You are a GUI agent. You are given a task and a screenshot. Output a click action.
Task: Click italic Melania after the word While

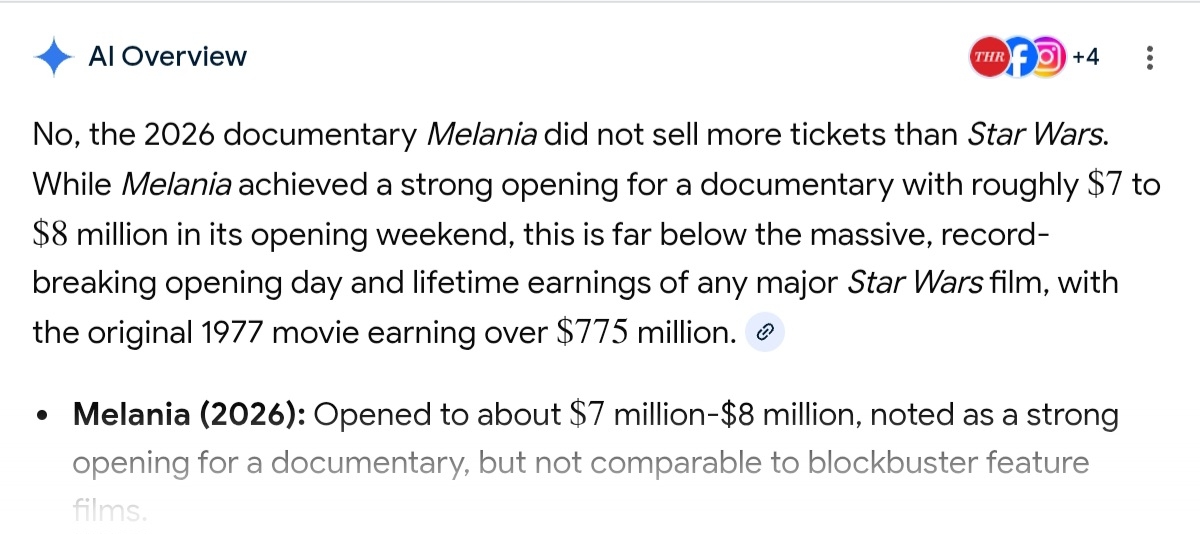tap(177, 185)
